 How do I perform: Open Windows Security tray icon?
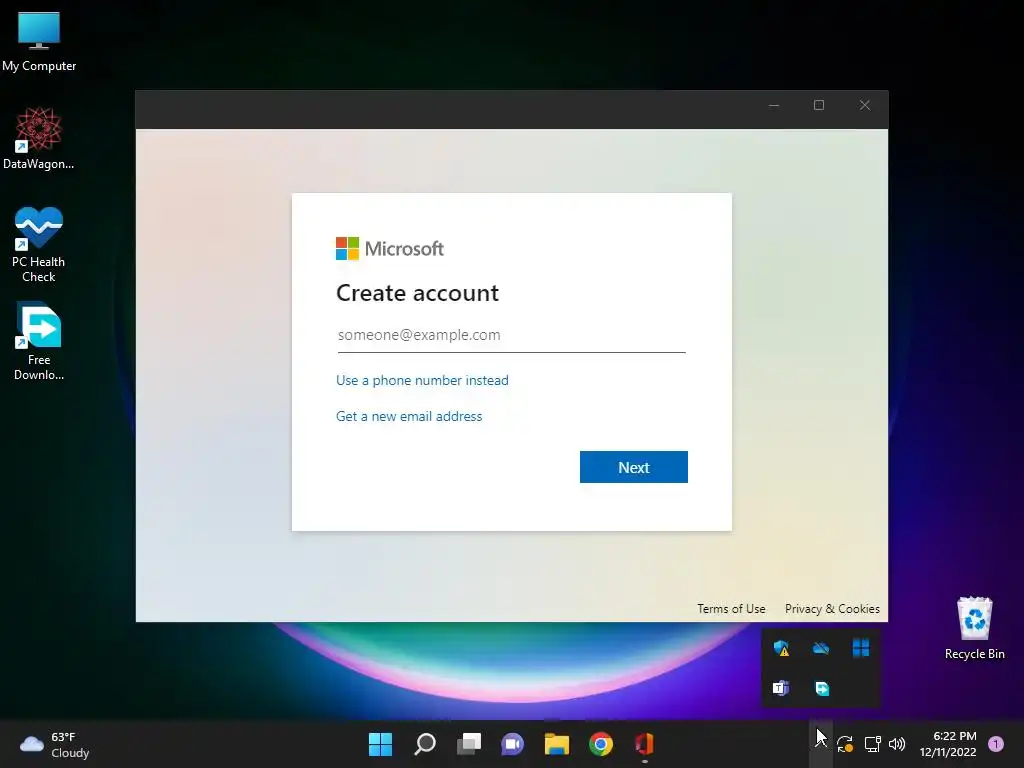(x=781, y=648)
